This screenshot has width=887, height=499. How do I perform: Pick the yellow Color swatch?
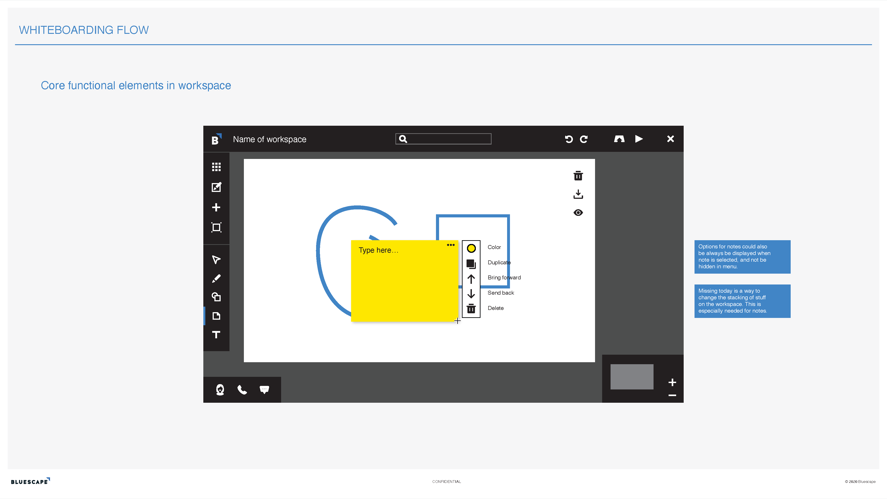click(471, 248)
